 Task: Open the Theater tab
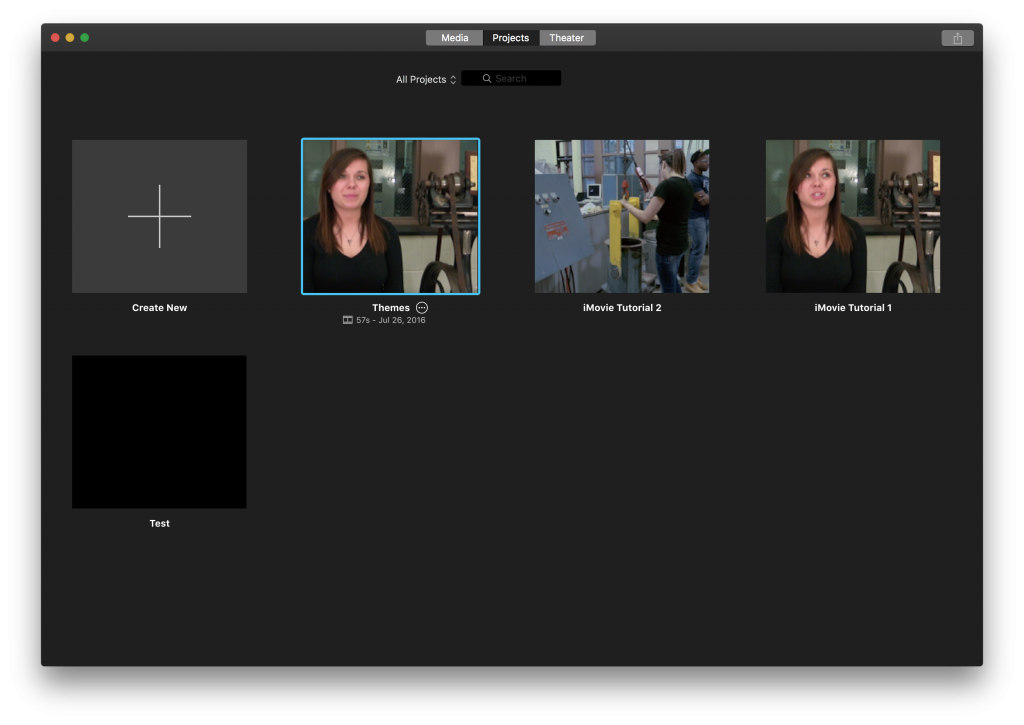coord(567,38)
